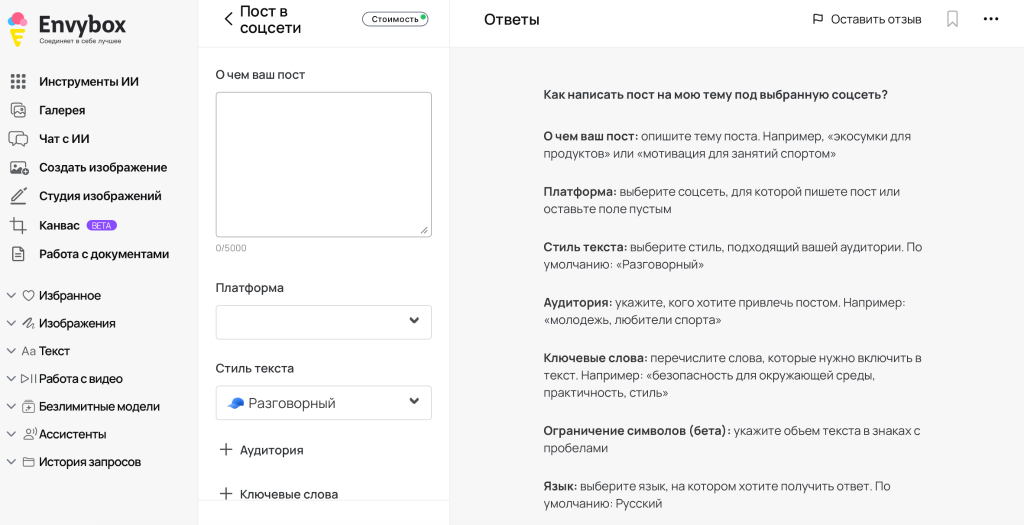Expand the Безлимитные модели chevron
Image resolution: width=1024 pixels, height=525 pixels.
[x=11, y=406]
